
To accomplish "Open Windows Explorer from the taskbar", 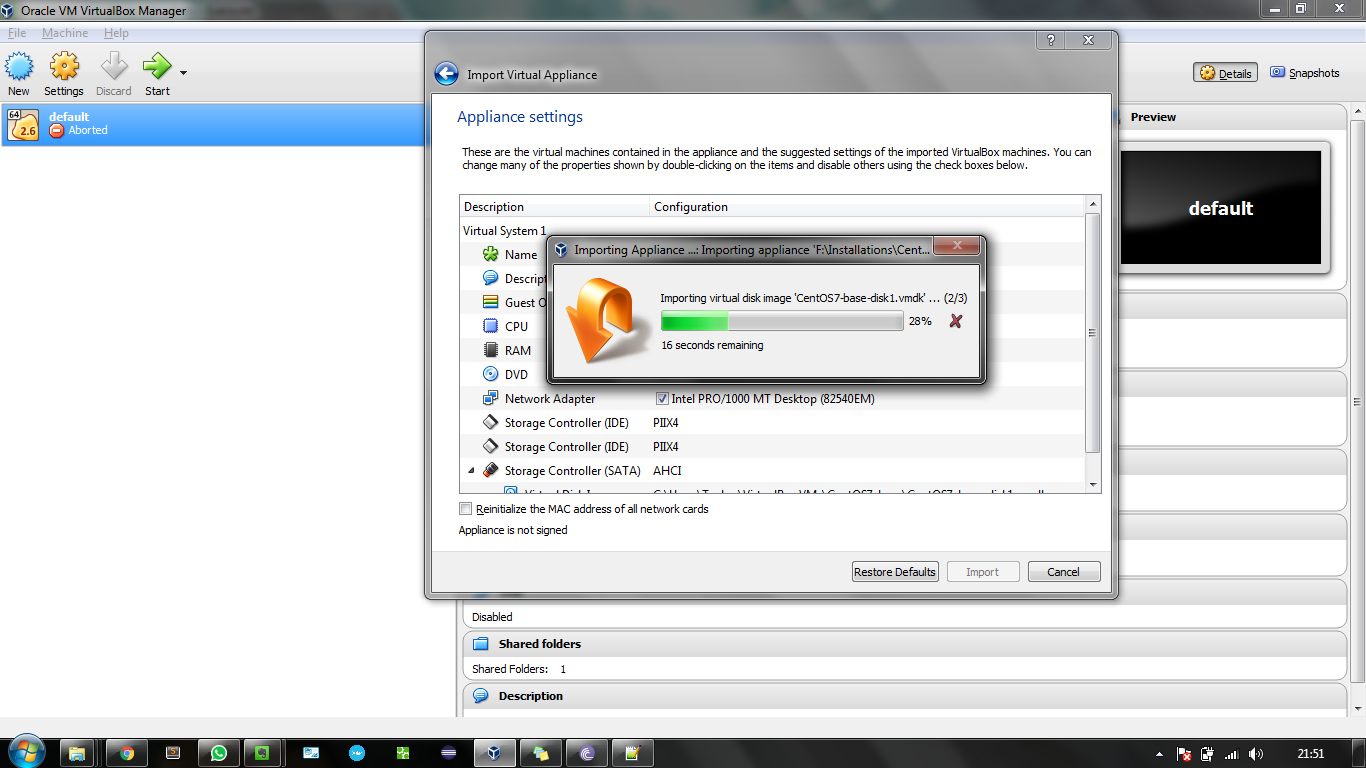I will pyautogui.click(x=78, y=753).
